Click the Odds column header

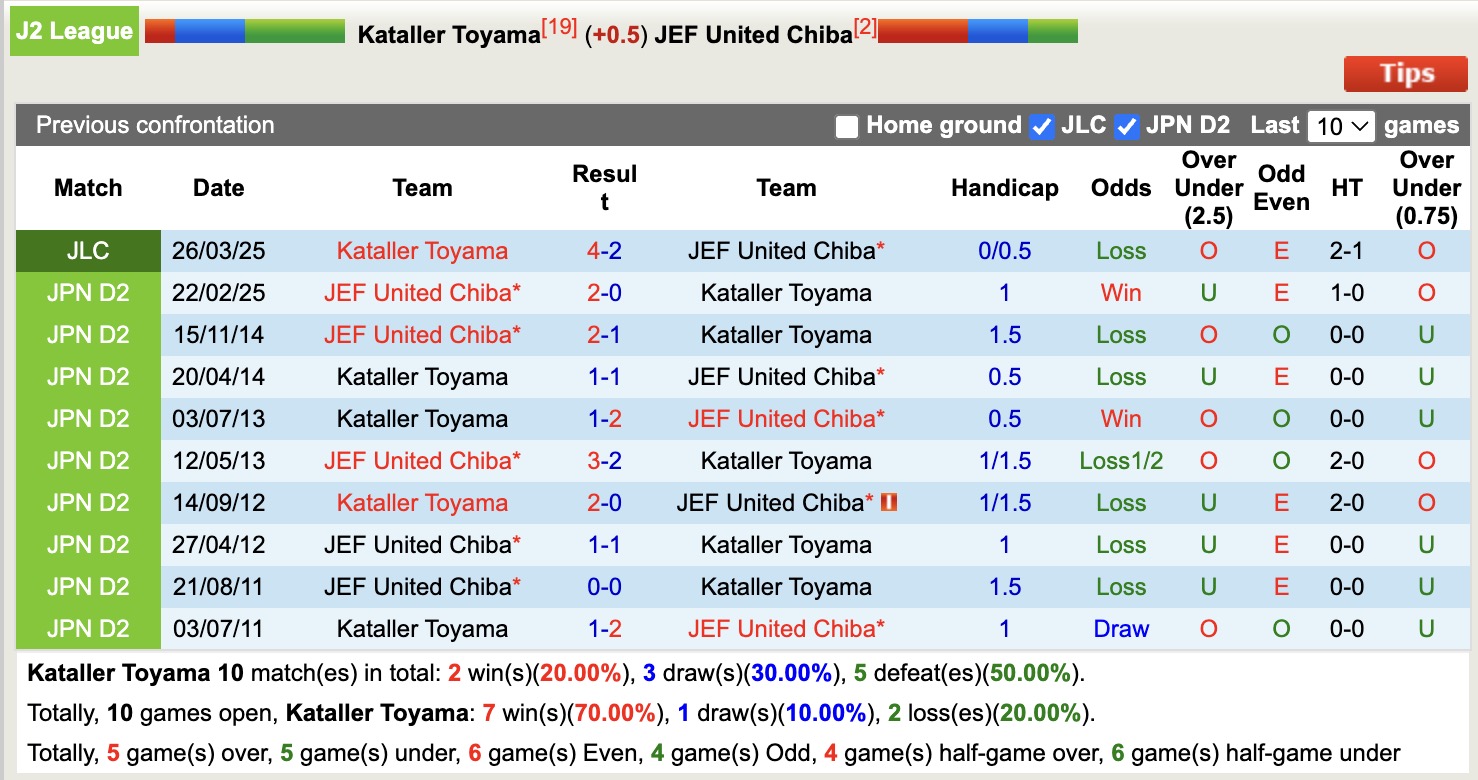tap(1120, 187)
